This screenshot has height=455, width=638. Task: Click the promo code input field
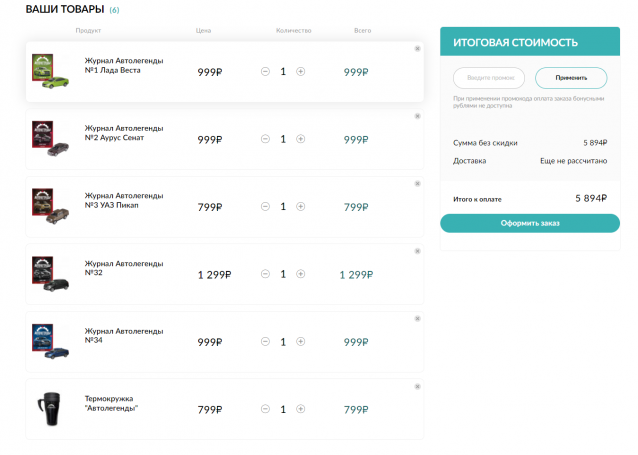(489, 78)
